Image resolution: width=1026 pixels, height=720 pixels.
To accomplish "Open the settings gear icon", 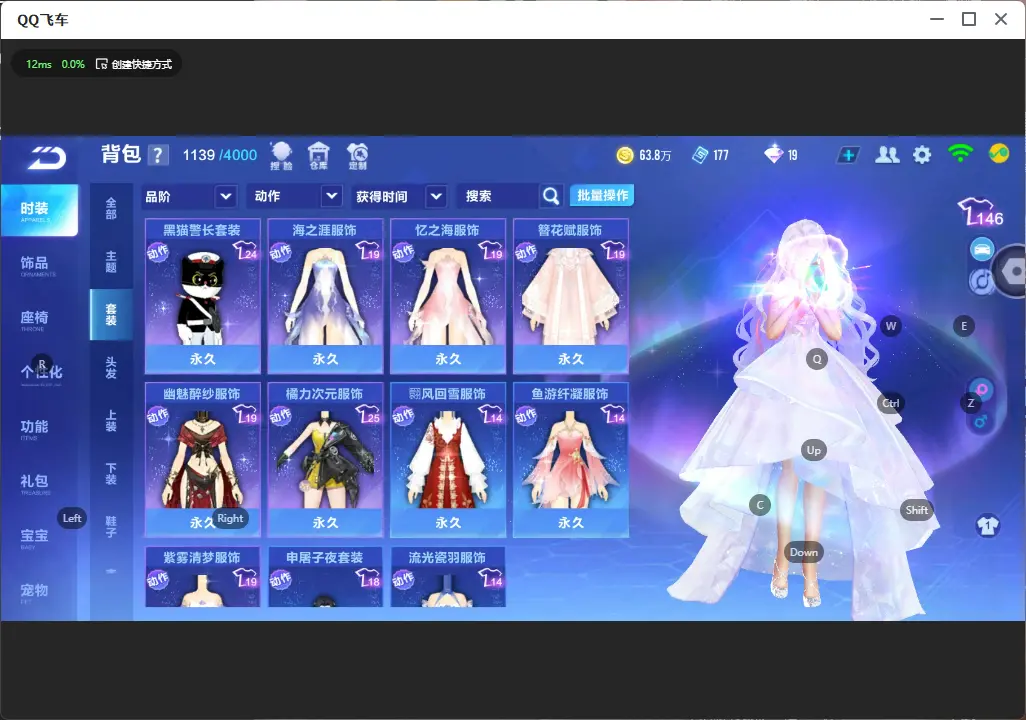I will (922, 155).
